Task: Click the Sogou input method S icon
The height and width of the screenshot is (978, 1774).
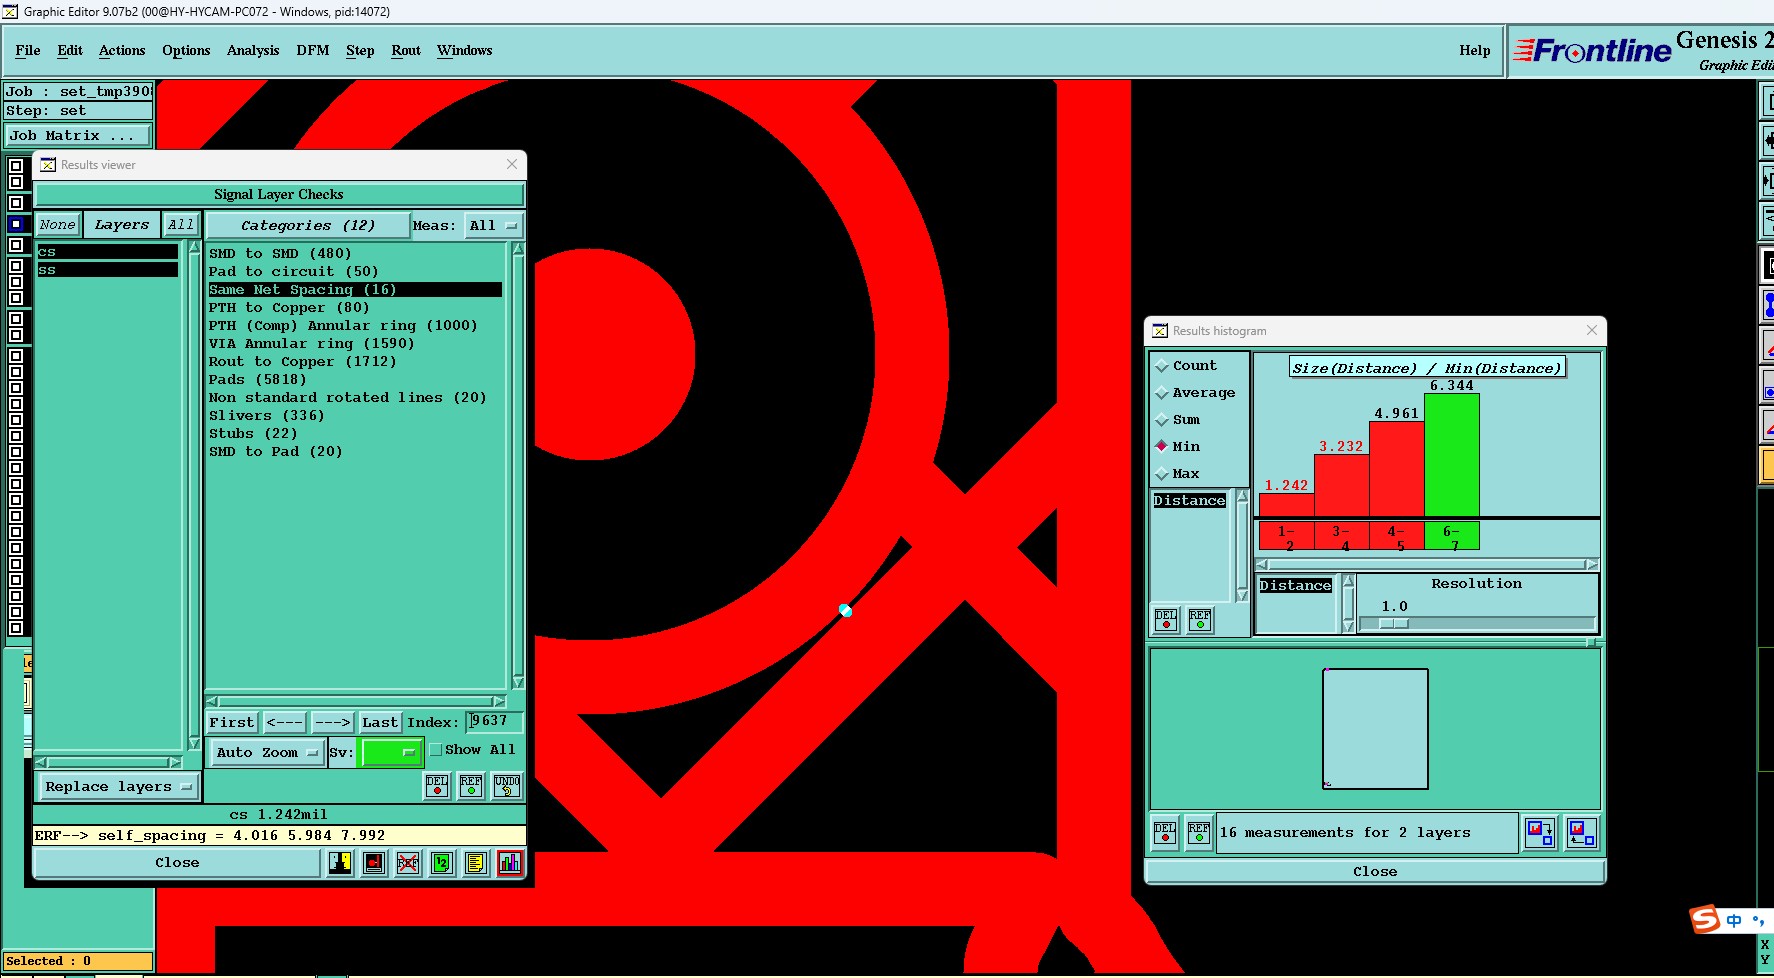Action: pos(1705,919)
